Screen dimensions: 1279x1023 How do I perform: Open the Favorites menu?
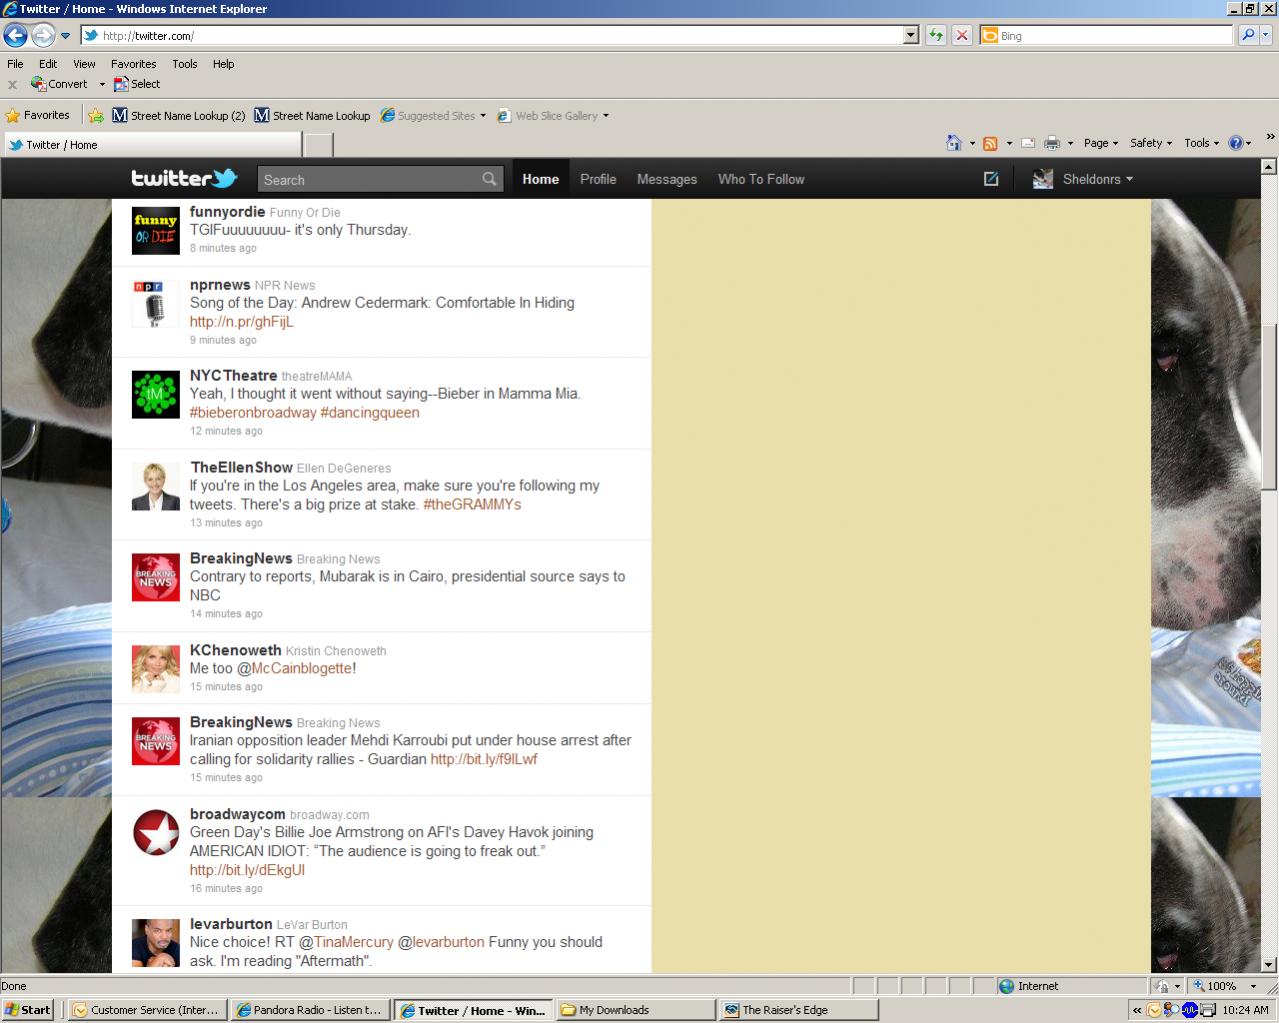[133, 63]
